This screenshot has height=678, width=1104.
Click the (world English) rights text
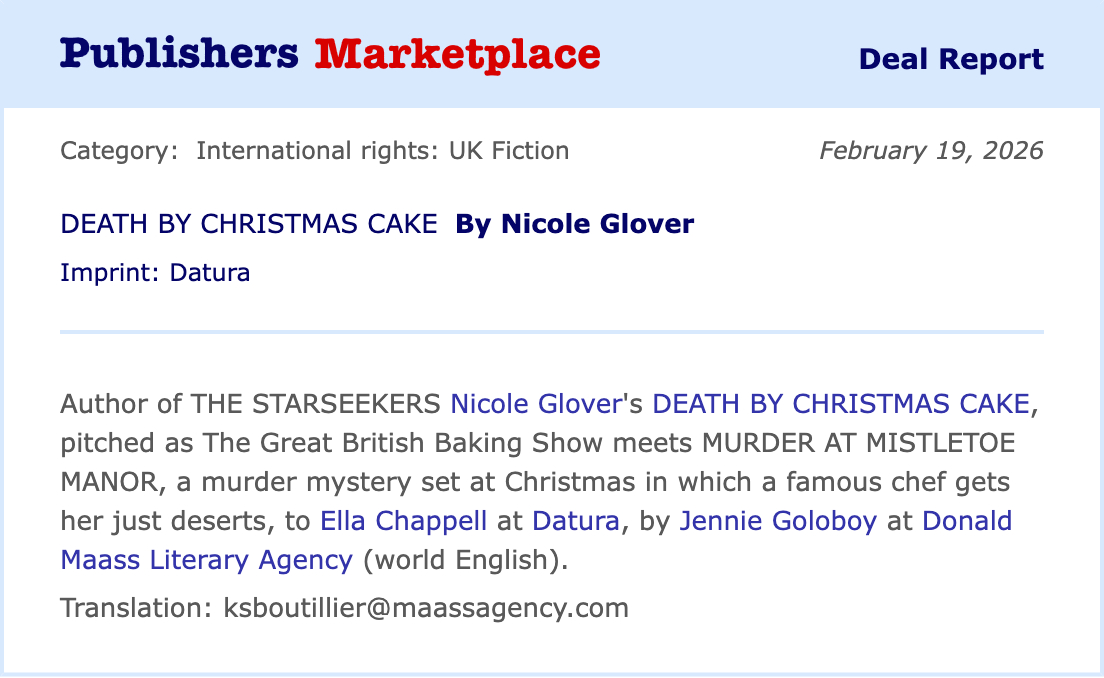coord(464,559)
